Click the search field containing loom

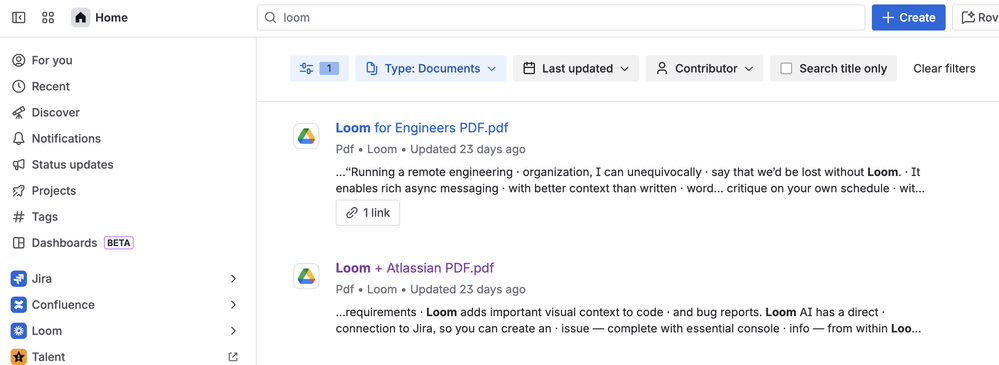(561, 18)
